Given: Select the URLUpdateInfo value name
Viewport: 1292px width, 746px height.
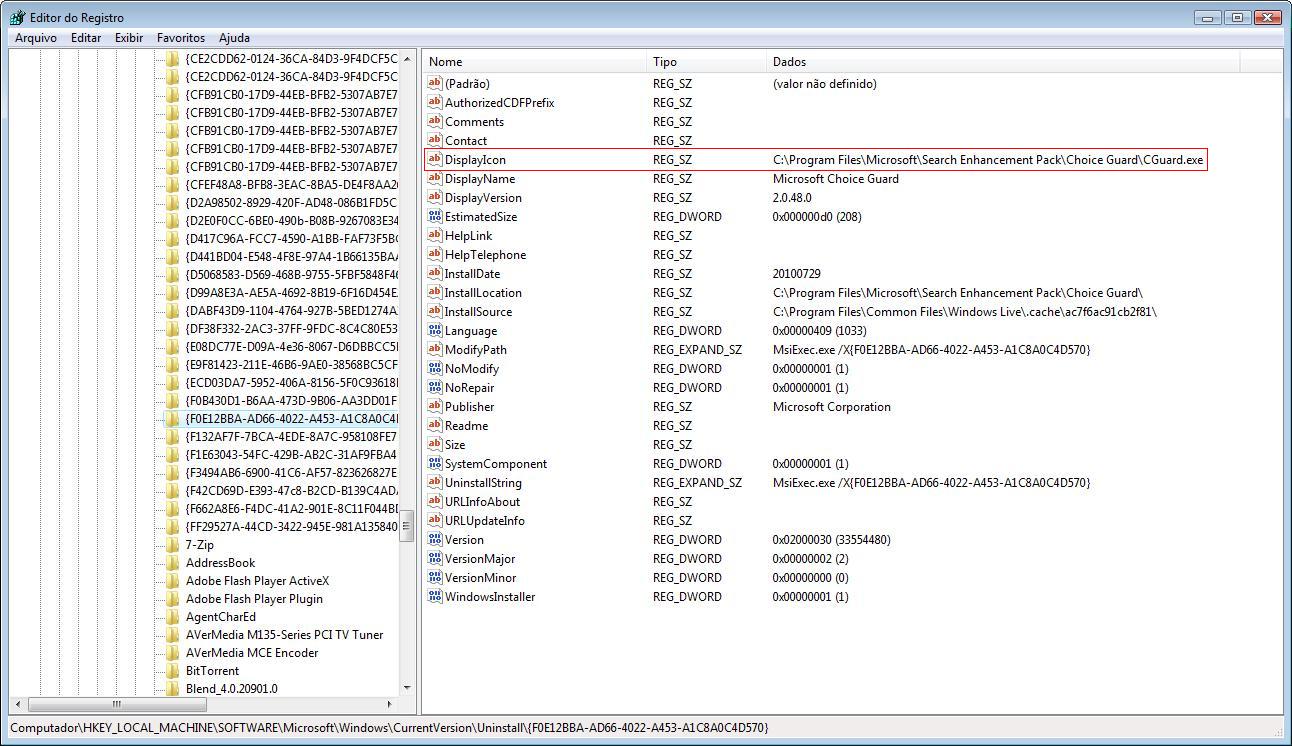Looking at the screenshot, I should click(485, 520).
